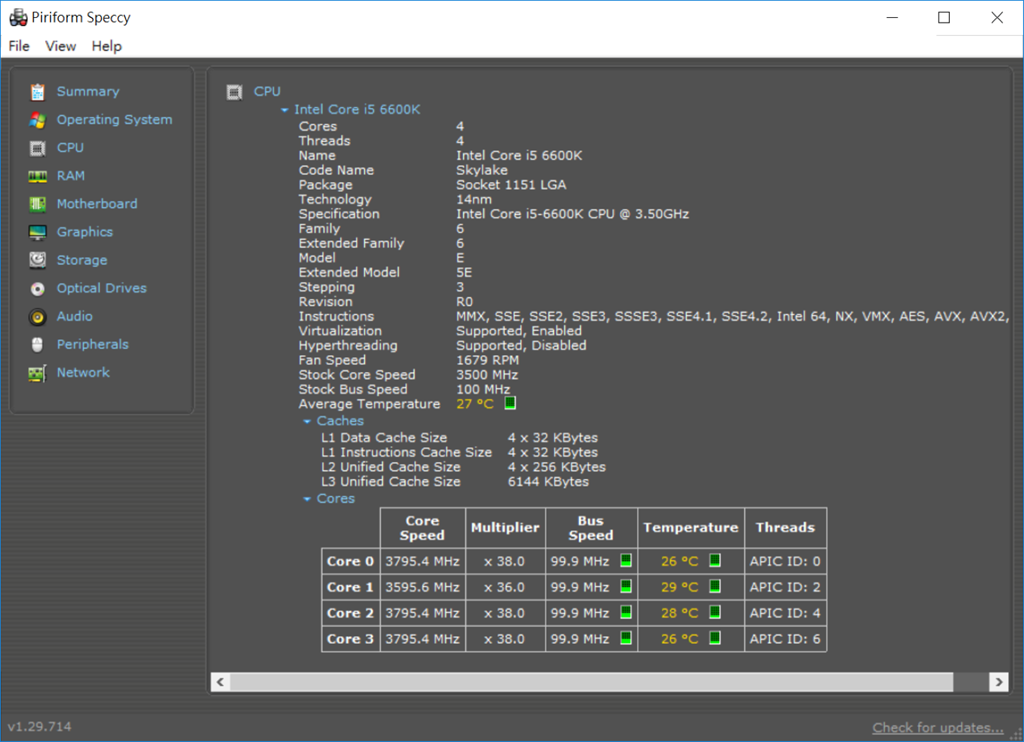Click the horizontal scrollbar right arrow
1024x742 pixels.
click(x=997, y=681)
